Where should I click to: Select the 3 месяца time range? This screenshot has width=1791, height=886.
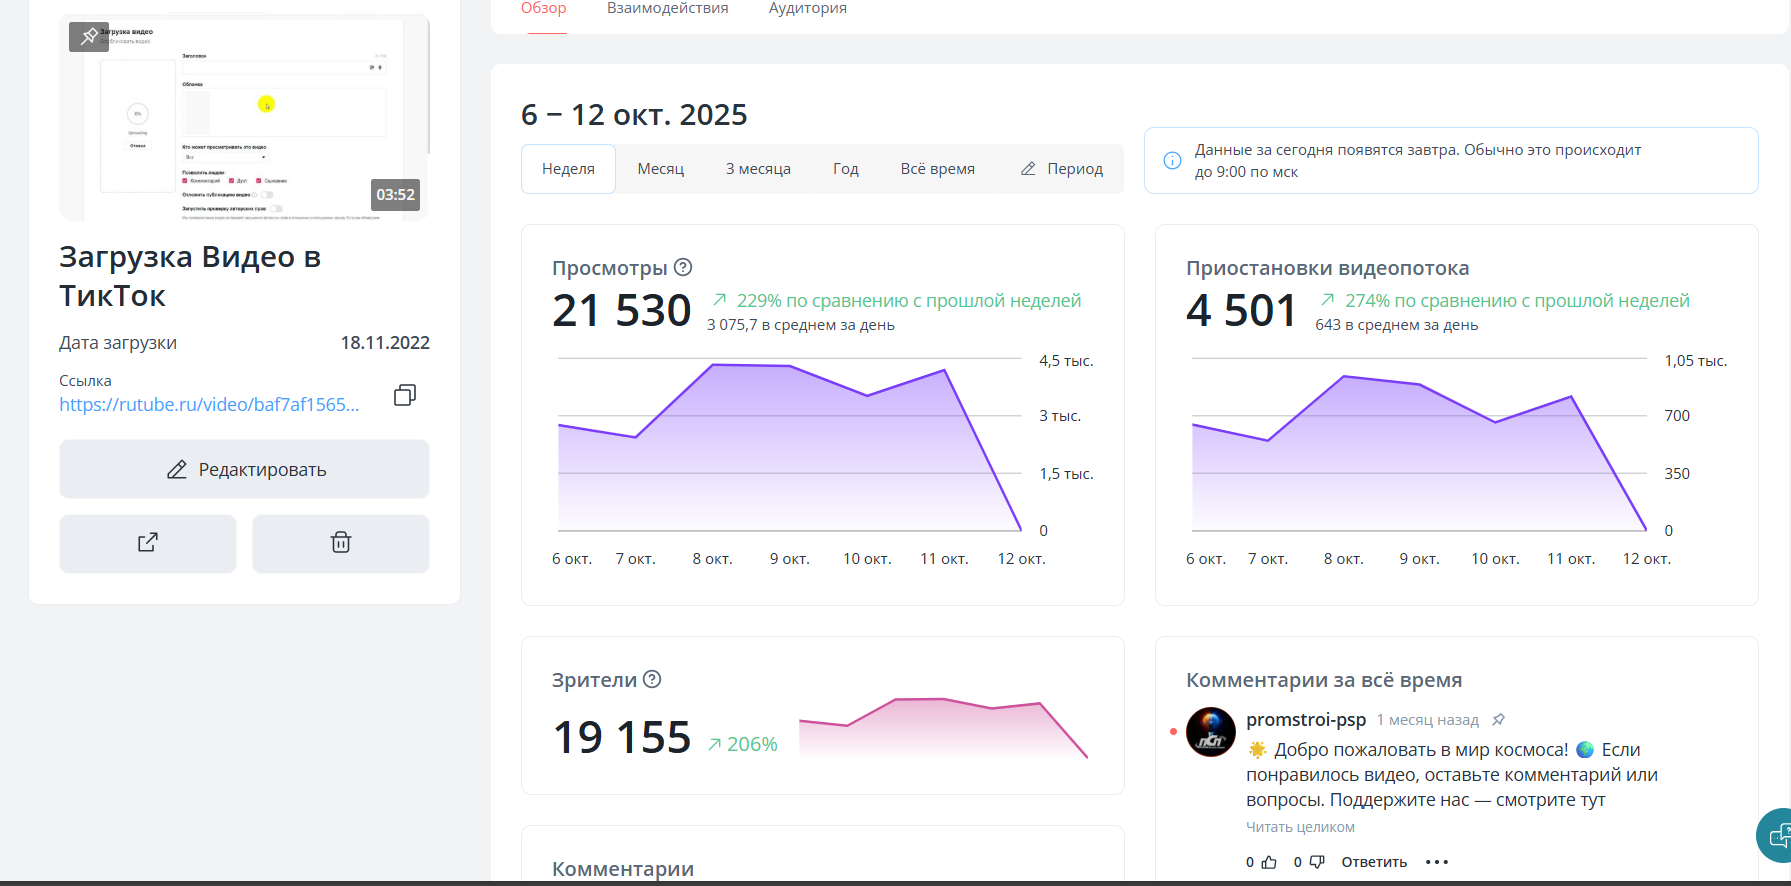pos(758,169)
